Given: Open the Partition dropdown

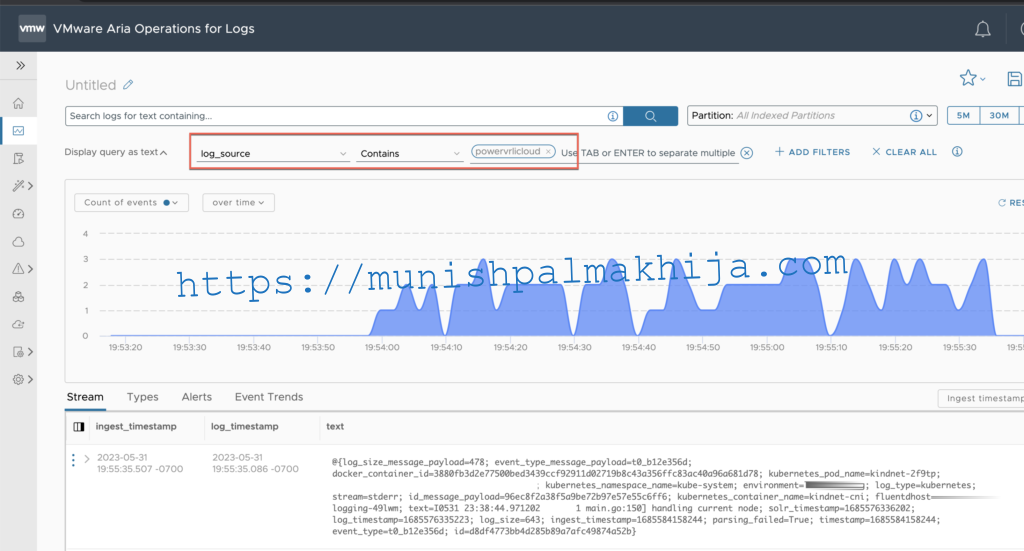Looking at the screenshot, I should (x=812, y=116).
